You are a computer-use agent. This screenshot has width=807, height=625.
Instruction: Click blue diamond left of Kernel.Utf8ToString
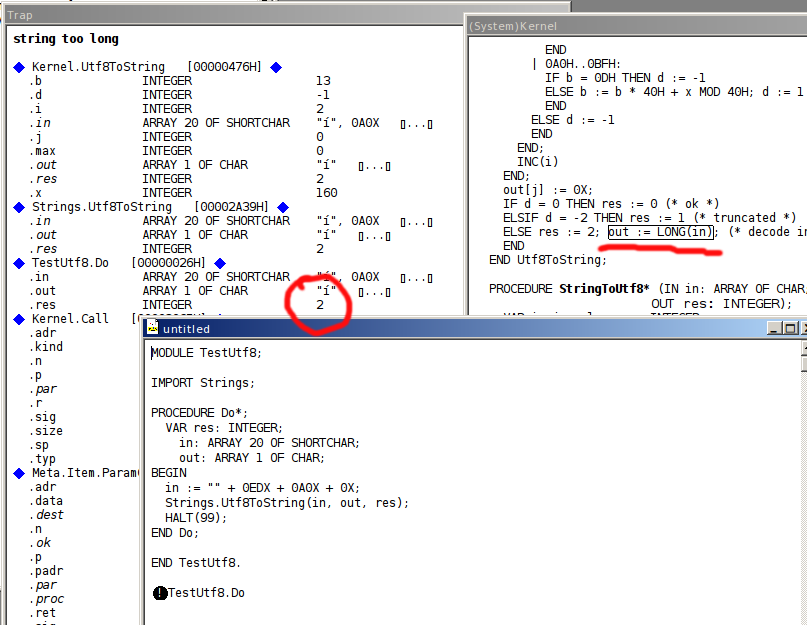(18, 67)
